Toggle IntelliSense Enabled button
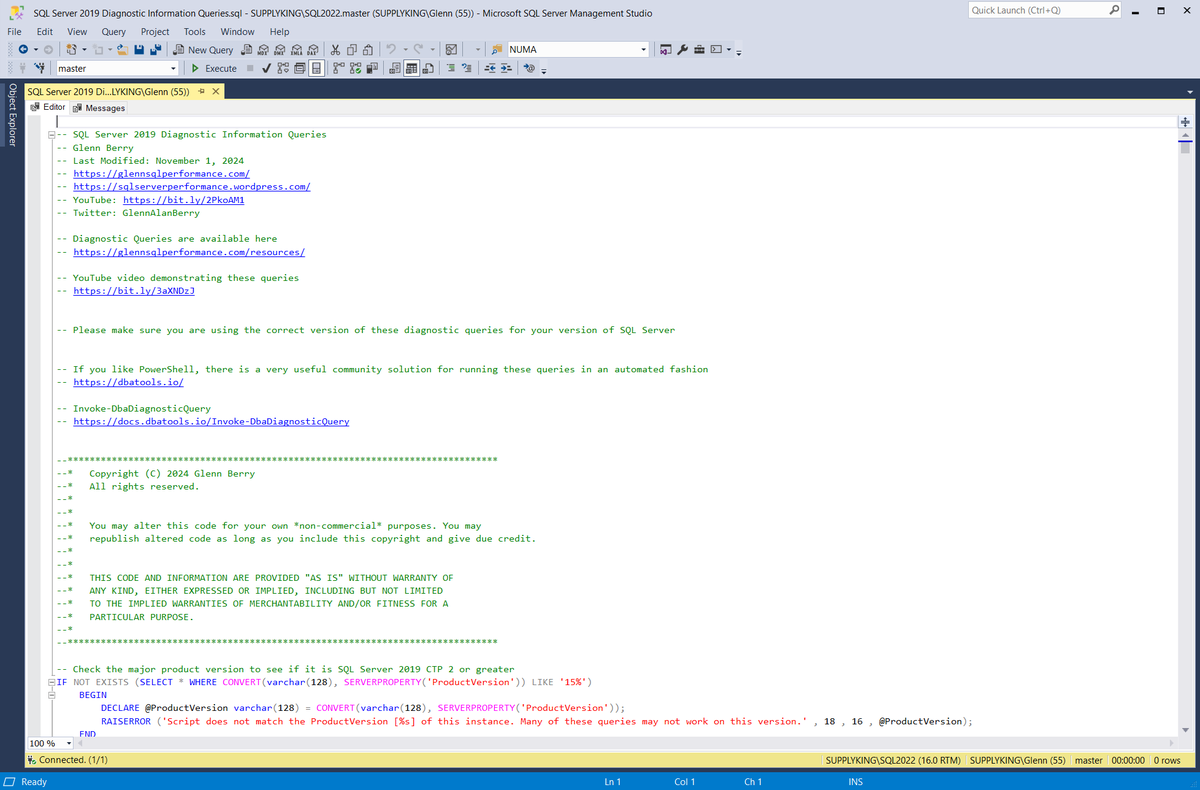This screenshot has height=790, width=1200. [315, 68]
